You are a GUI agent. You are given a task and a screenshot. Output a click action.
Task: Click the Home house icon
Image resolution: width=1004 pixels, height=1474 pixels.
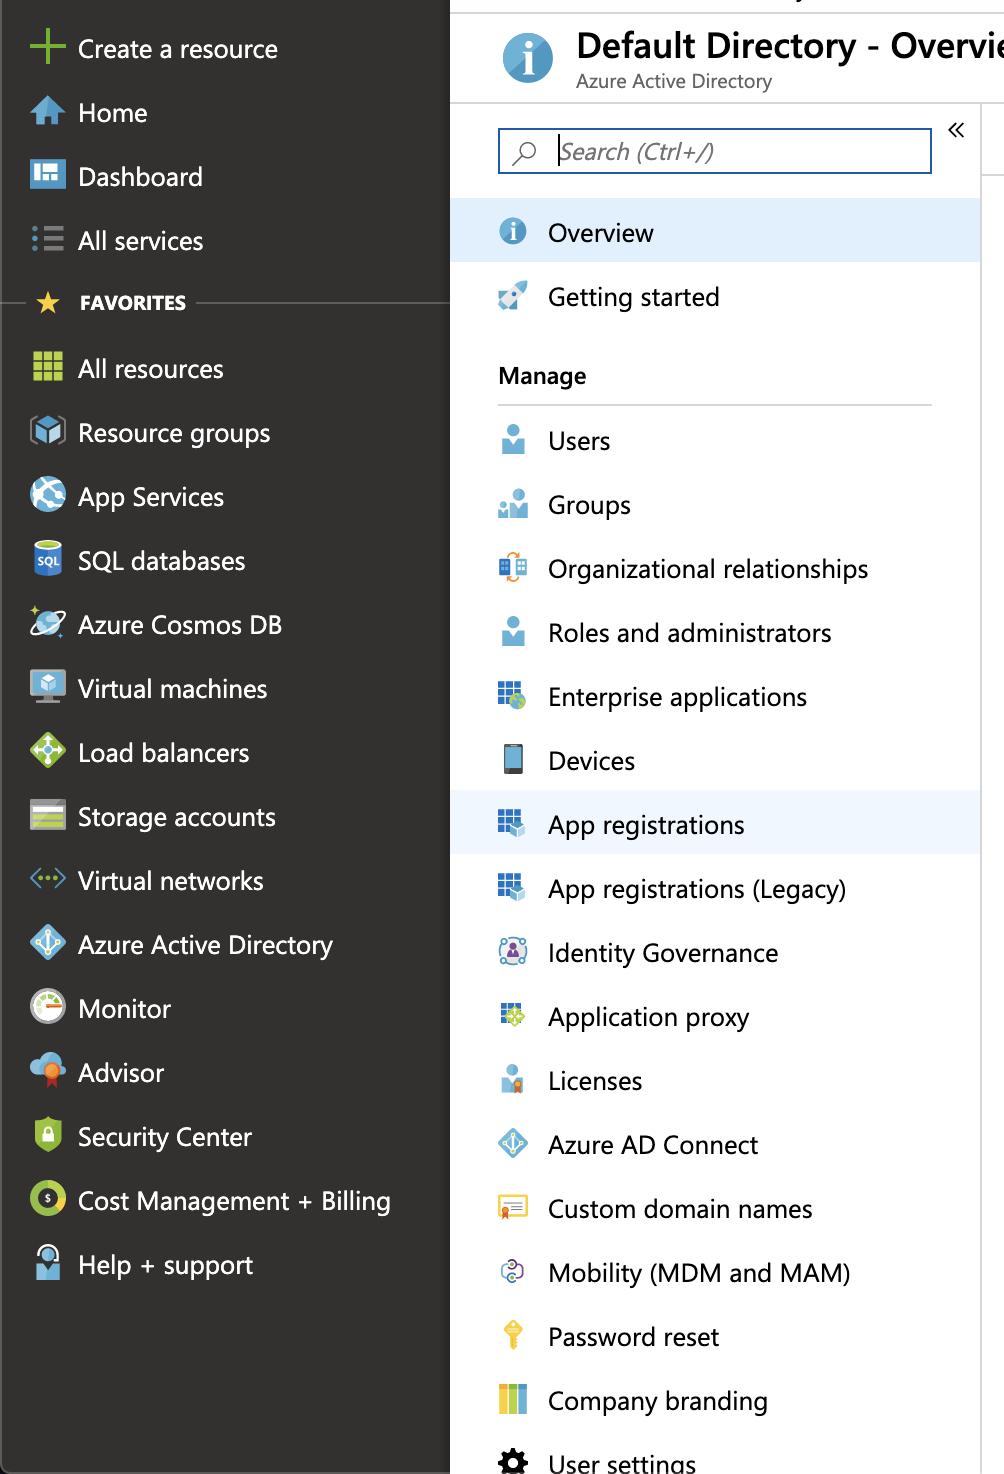47,111
